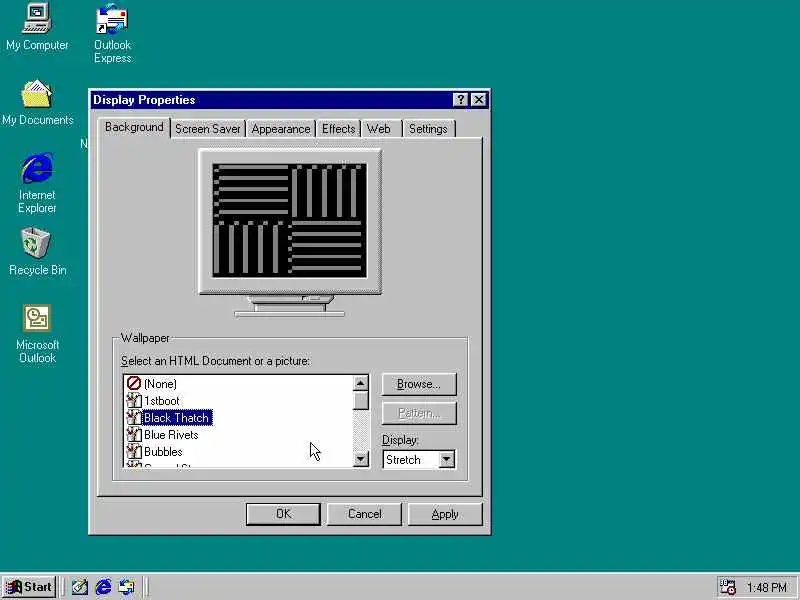Select Black Thatch wallpaper entry
This screenshot has height=600, width=800.
point(177,418)
